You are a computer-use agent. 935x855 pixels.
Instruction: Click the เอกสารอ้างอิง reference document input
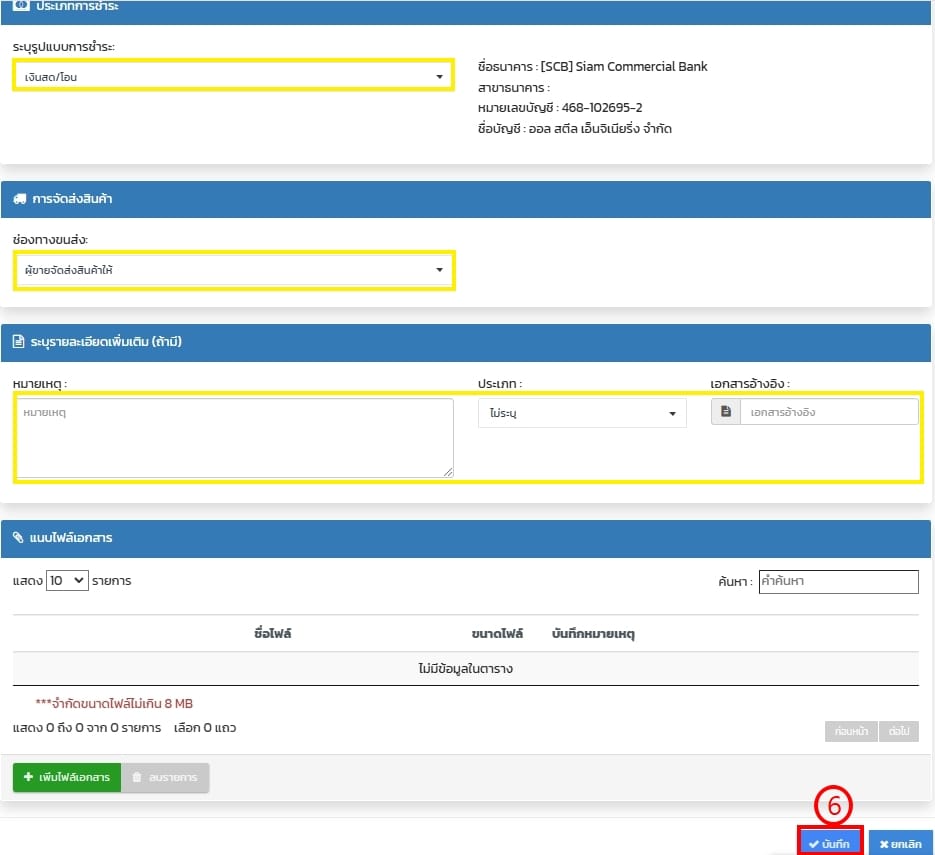(x=828, y=412)
